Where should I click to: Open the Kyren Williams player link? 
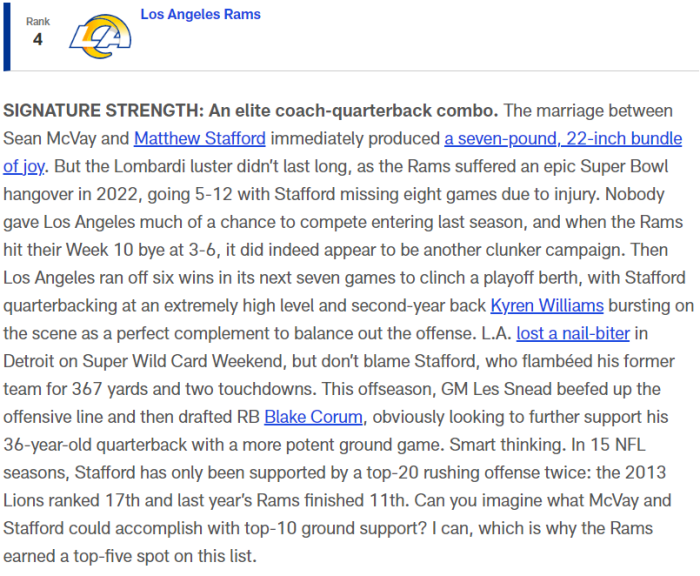pyautogui.click(x=547, y=305)
